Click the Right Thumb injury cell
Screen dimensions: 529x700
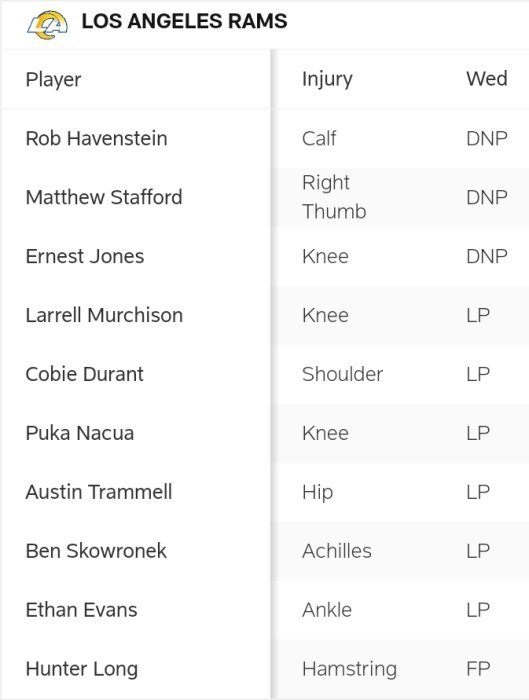click(x=334, y=197)
